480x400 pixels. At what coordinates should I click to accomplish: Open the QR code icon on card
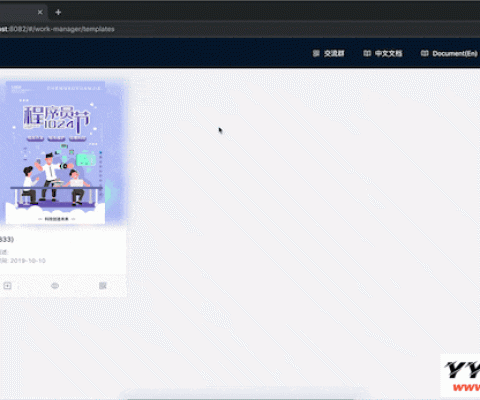pyautogui.click(x=103, y=286)
